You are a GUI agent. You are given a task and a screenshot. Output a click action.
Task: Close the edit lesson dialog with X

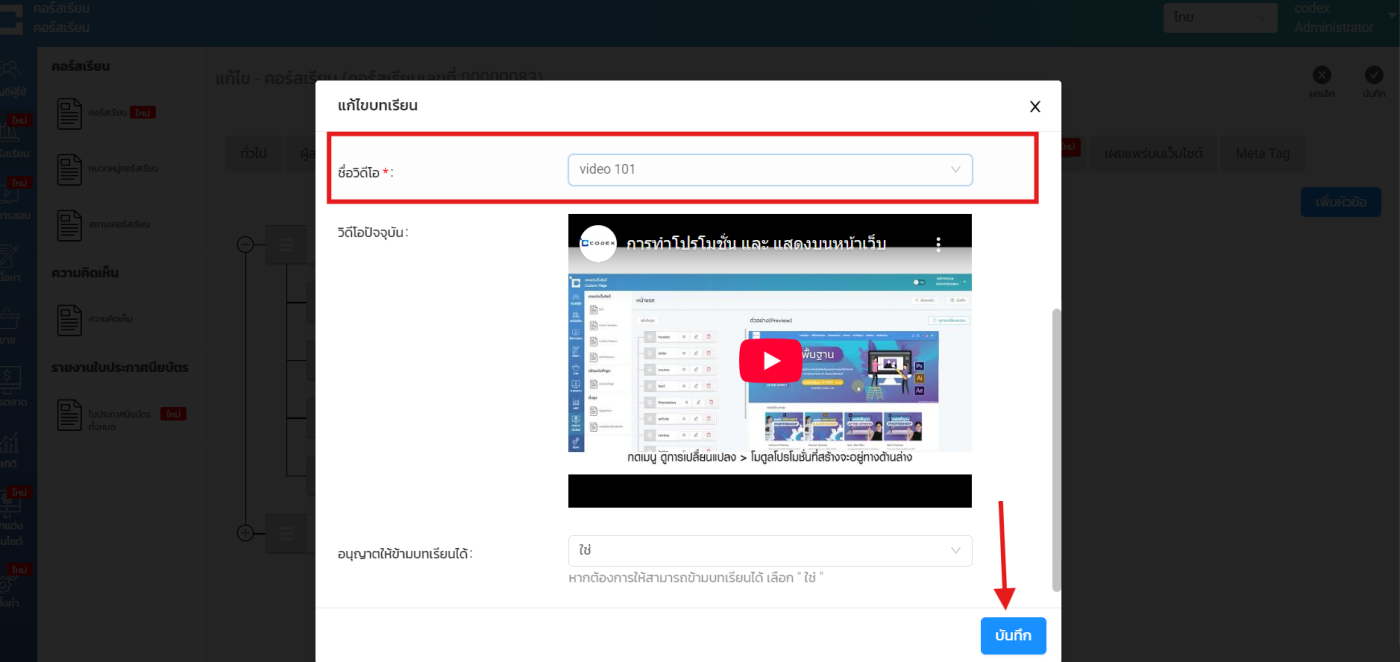1035,106
